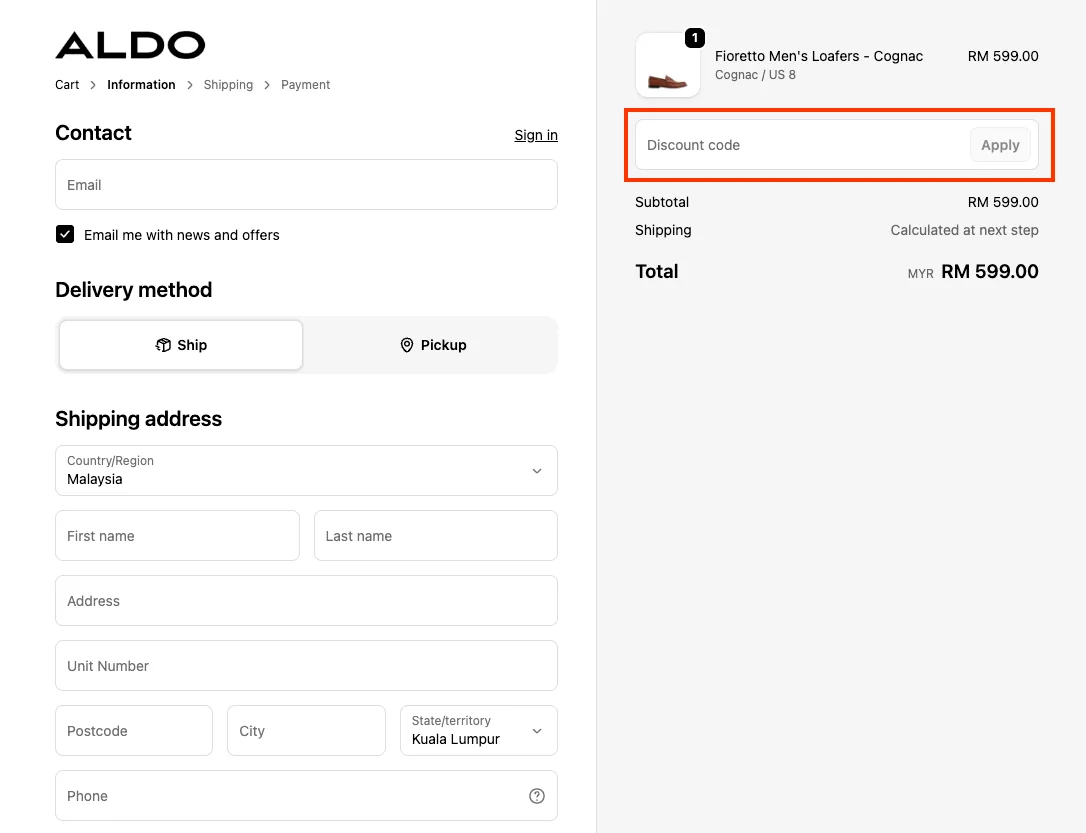Click the Contact heading

(94, 133)
